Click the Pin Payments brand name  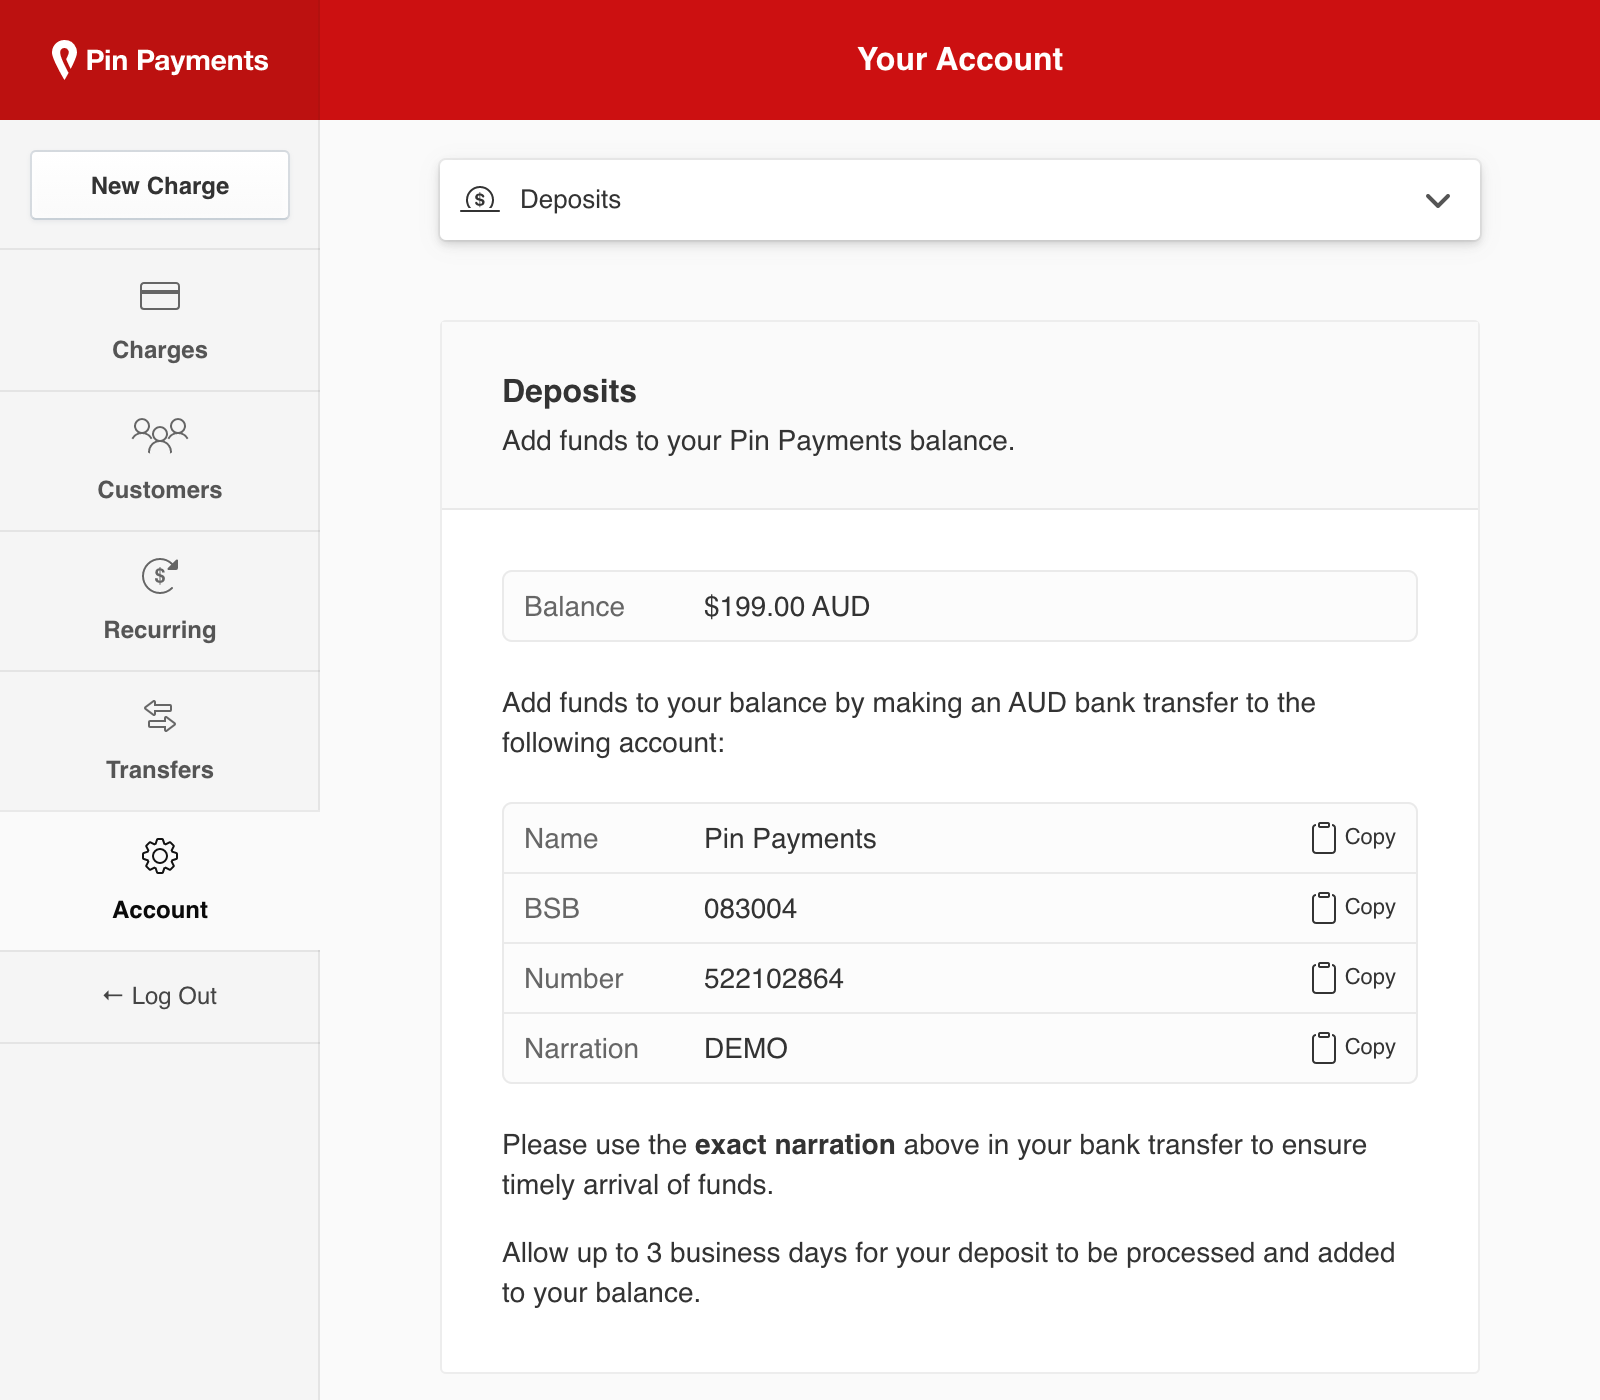177,60
